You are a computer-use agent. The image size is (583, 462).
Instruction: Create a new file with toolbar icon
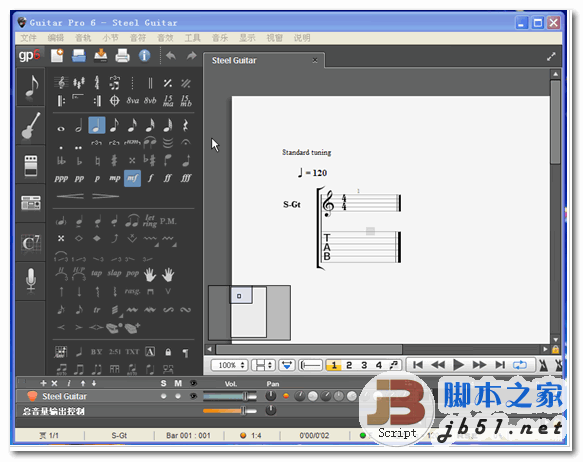click(57, 56)
